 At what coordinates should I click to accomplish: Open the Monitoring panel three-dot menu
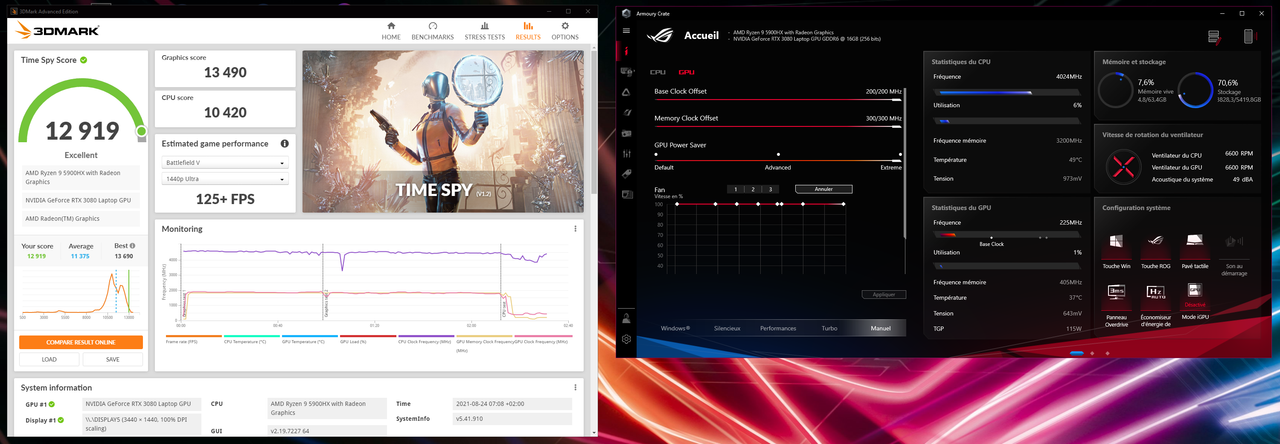click(x=575, y=229)
